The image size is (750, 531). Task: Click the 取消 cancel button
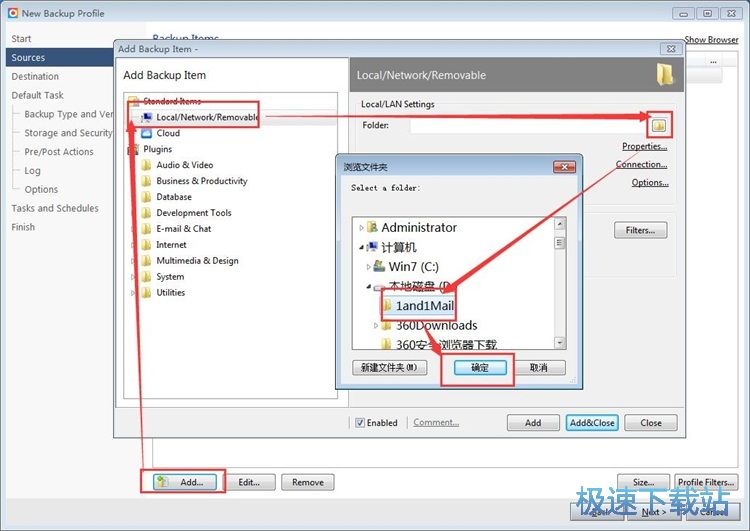pyautogui.click(x=539, y=367)
